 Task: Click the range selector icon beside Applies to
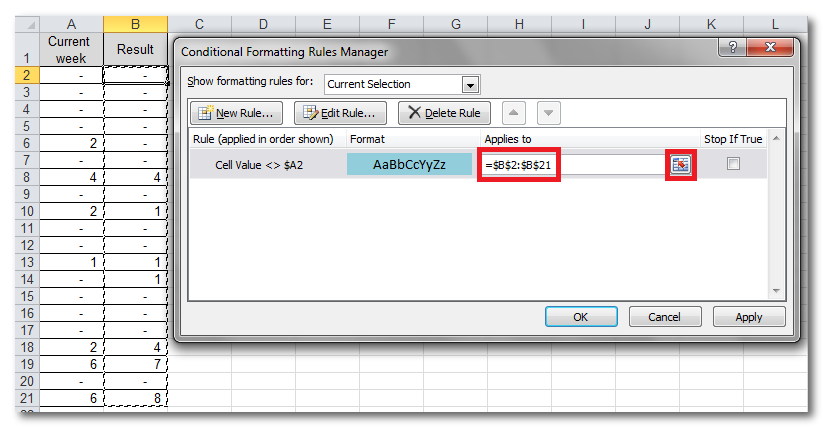point(681,164)
